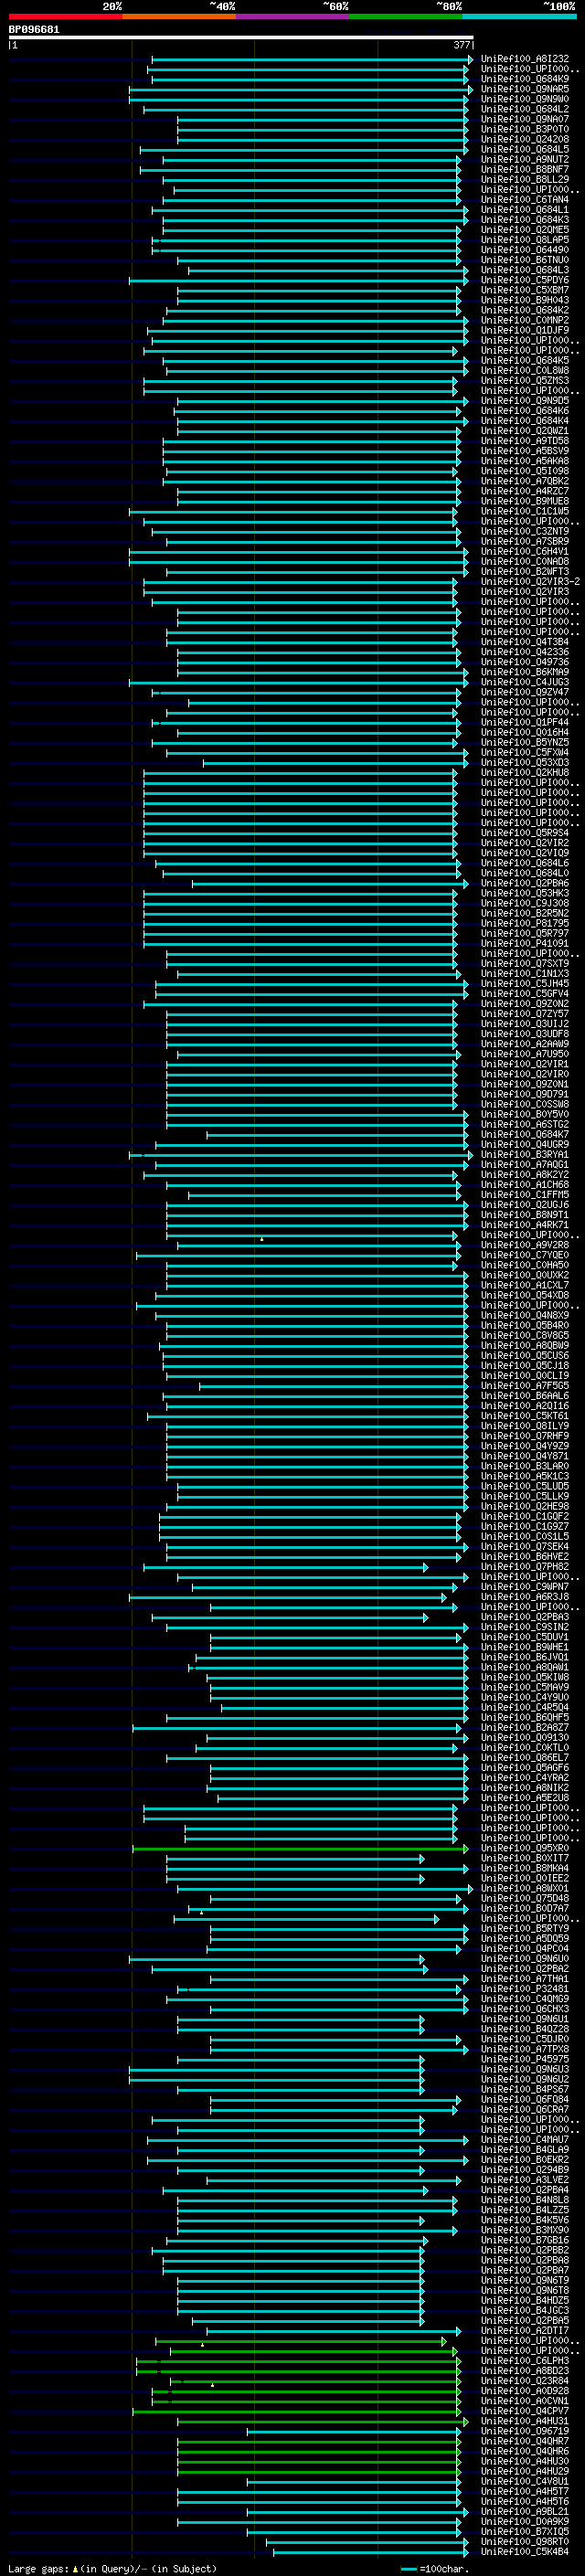
Task: Select the UniRef100_B0XIT7 label
Action: [525, 1858]
